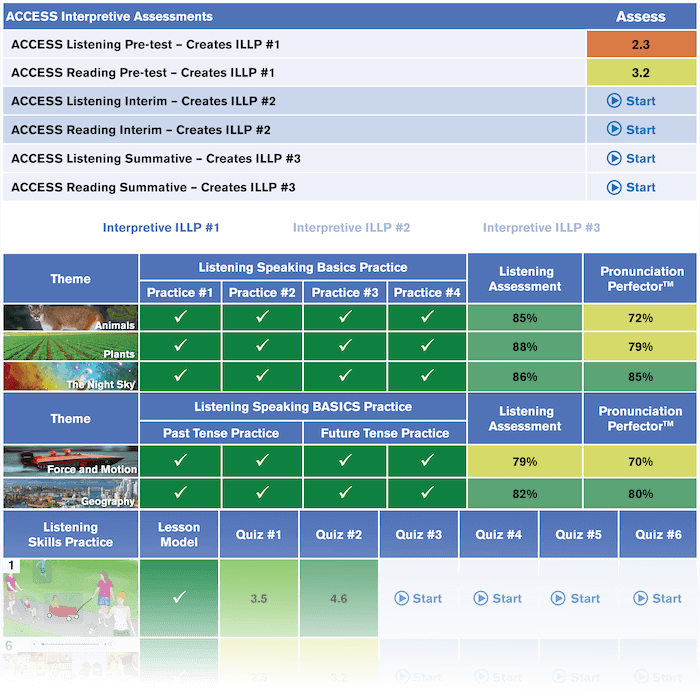Click Force and Motion 70% Pronunciation score
The height and width of the screenshot is (696, 700).
pyautogui.click(x=640, y=461)
